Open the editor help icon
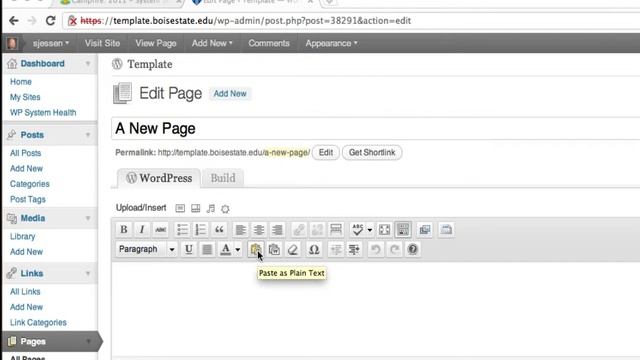This screenshot has width=640, height=360. [x=413, y=249]
